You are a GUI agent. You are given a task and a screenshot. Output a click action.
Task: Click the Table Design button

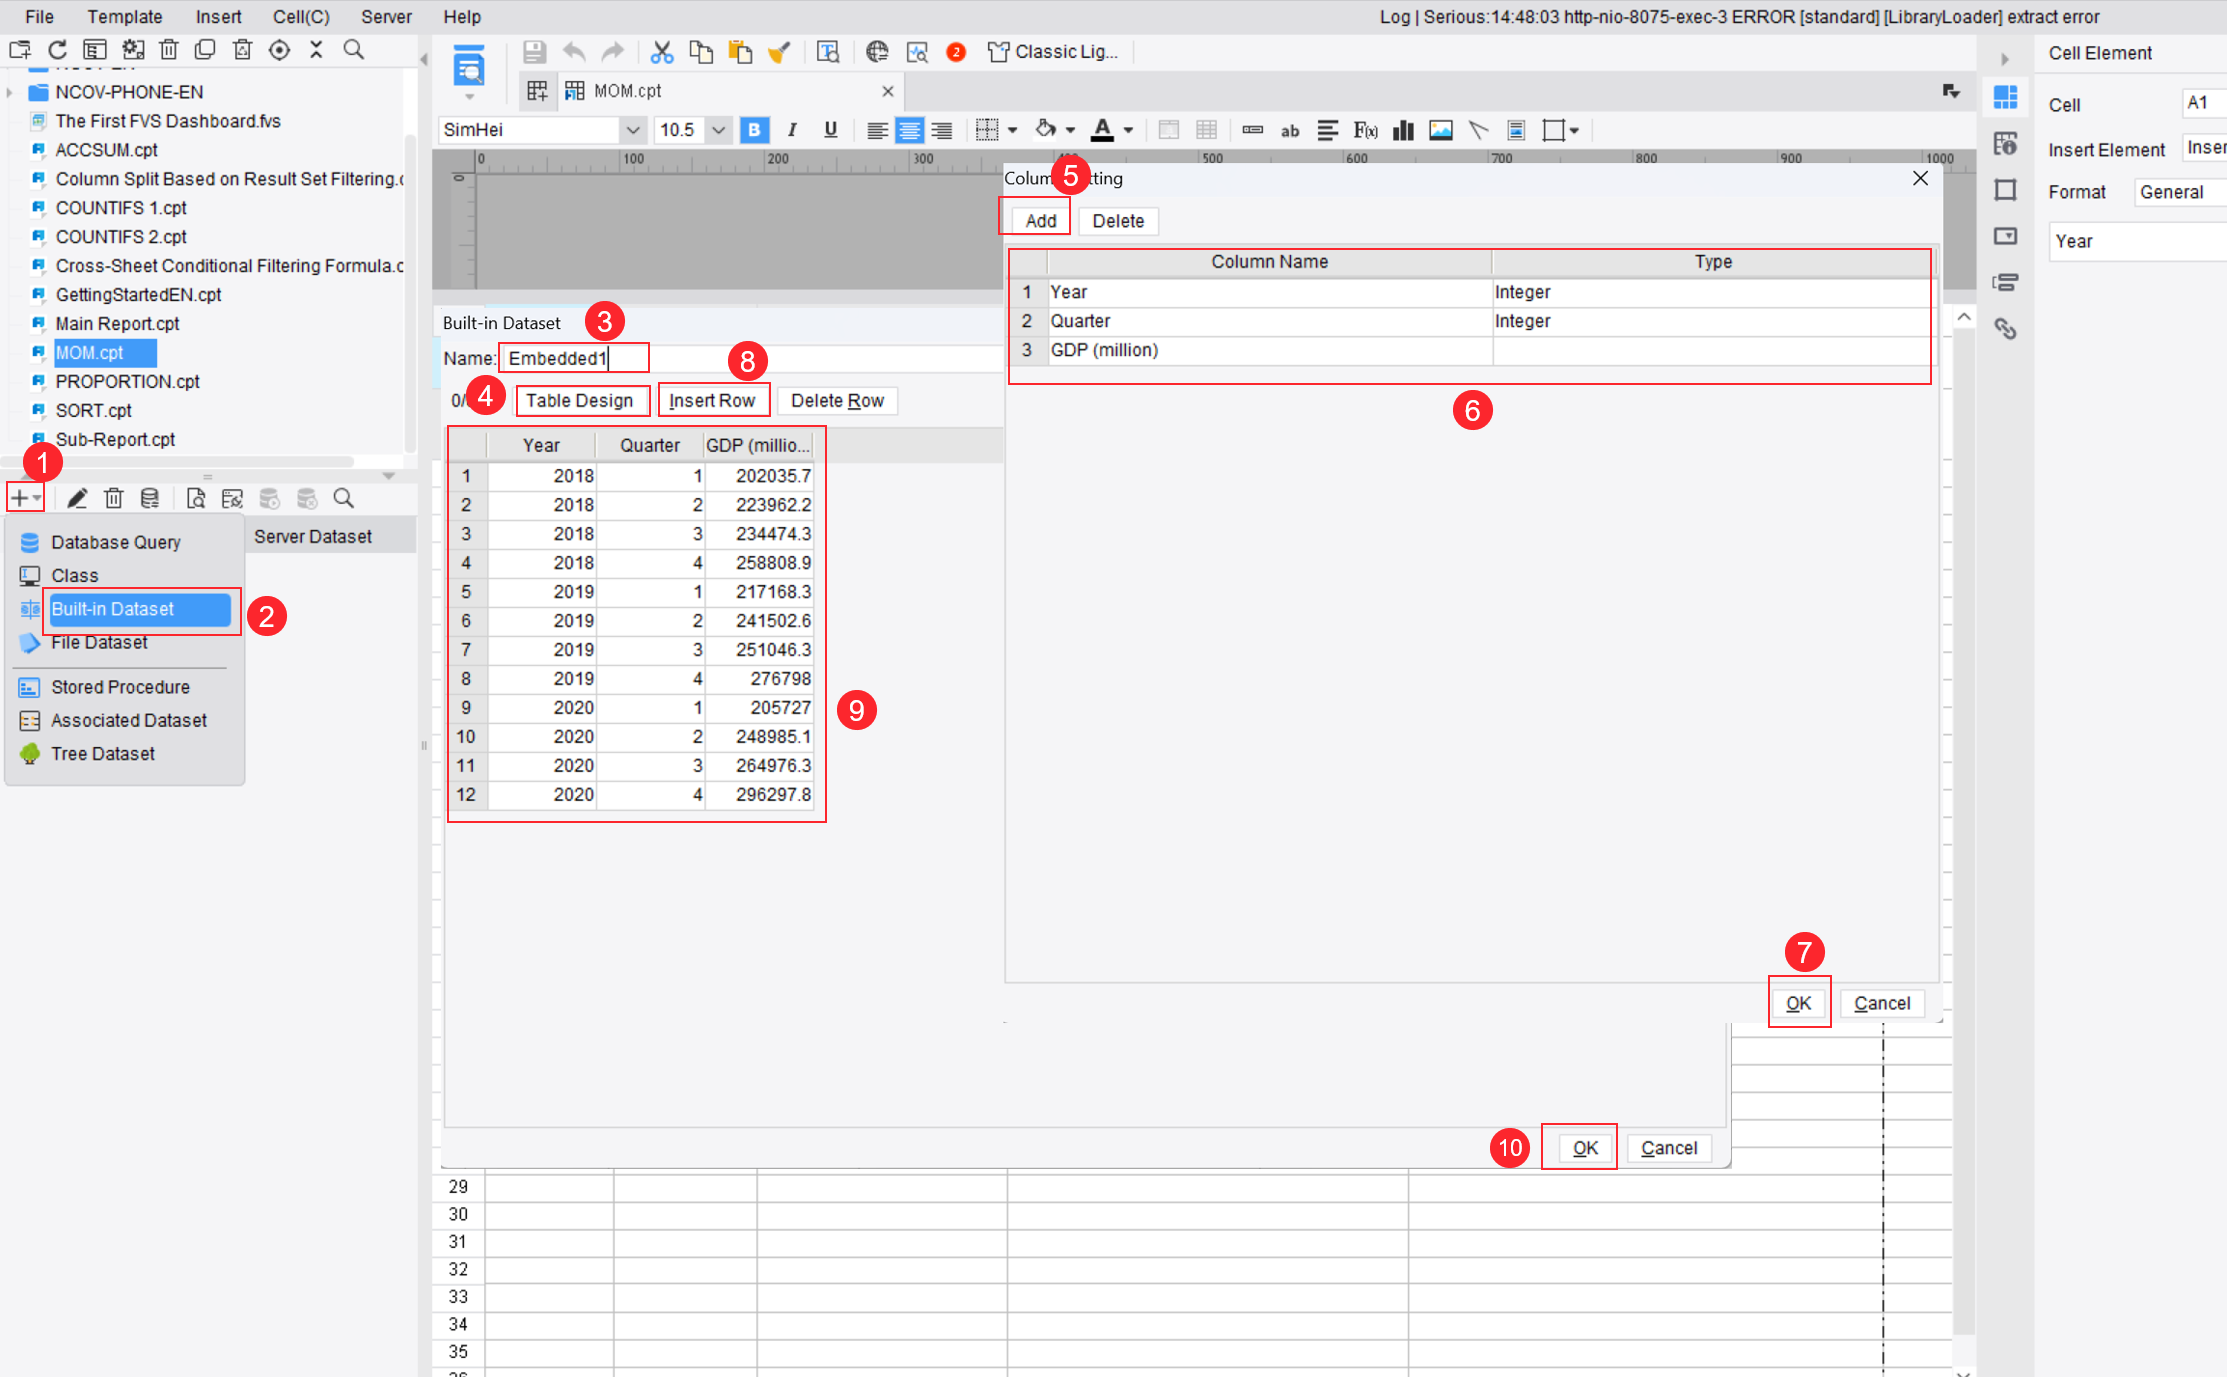click(x=580, y=401)
